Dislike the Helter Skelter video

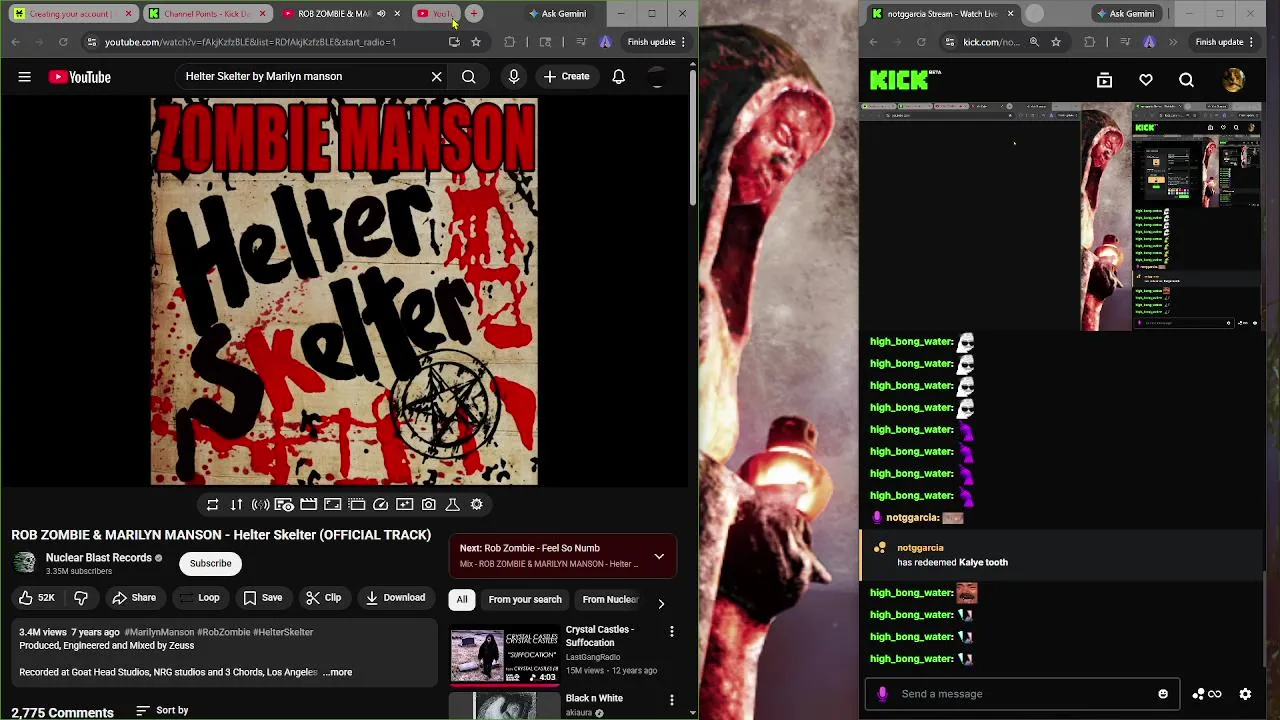pos(81,598)
